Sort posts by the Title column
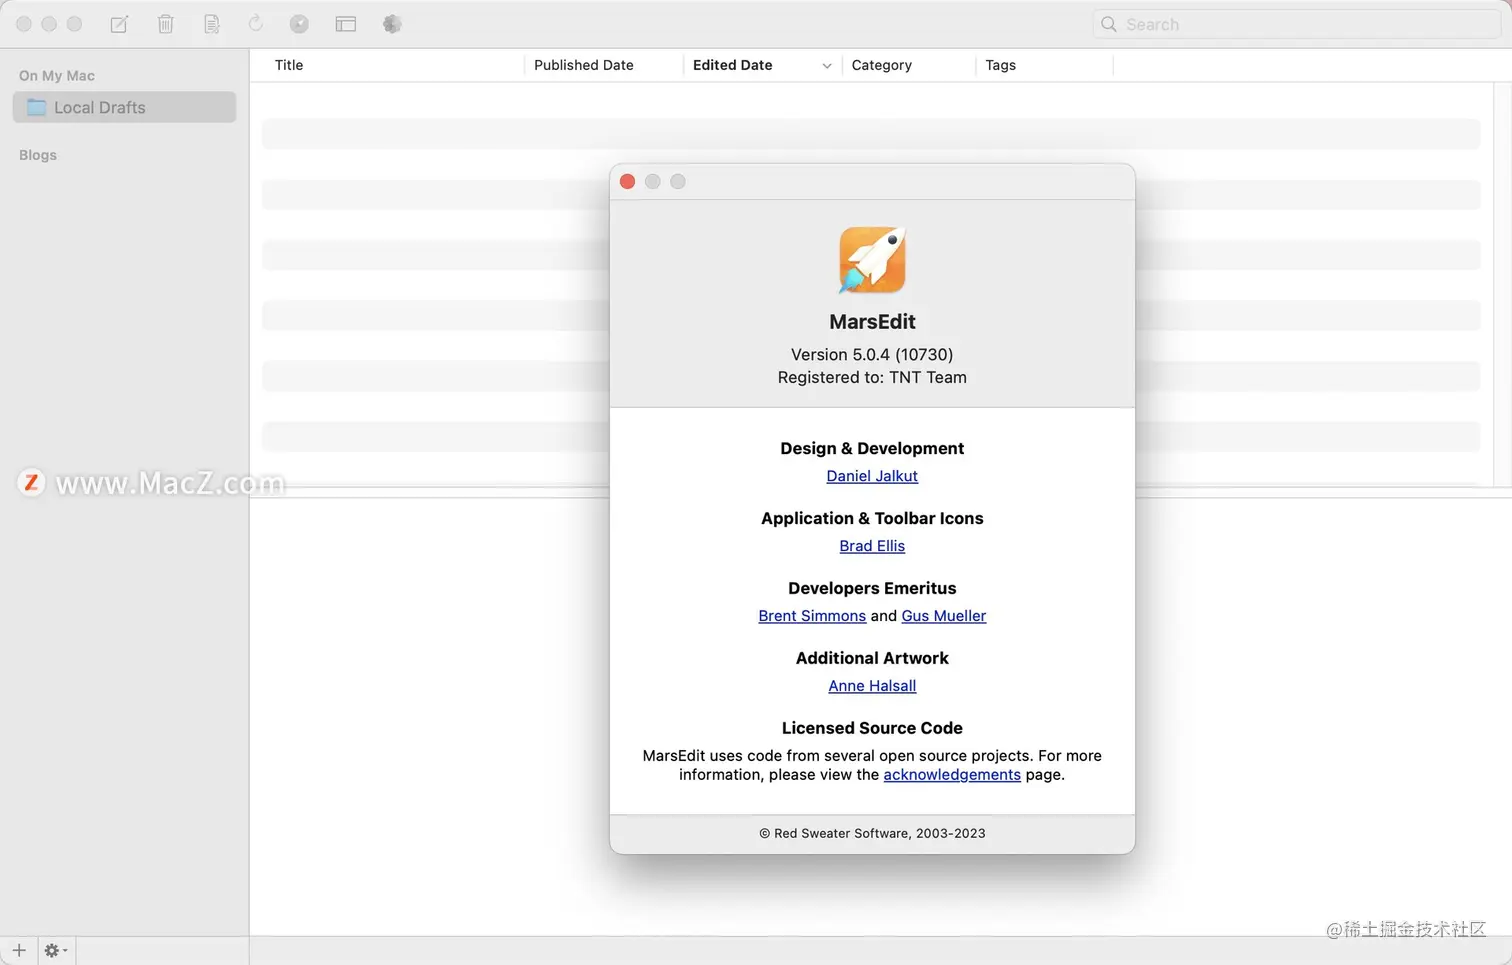The image size is (1512, 965). point(289,65)
